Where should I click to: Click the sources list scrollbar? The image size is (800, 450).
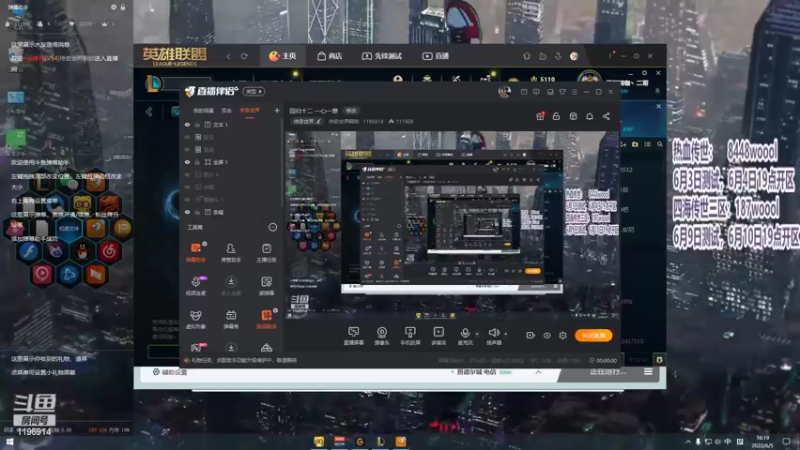[282, 163]
